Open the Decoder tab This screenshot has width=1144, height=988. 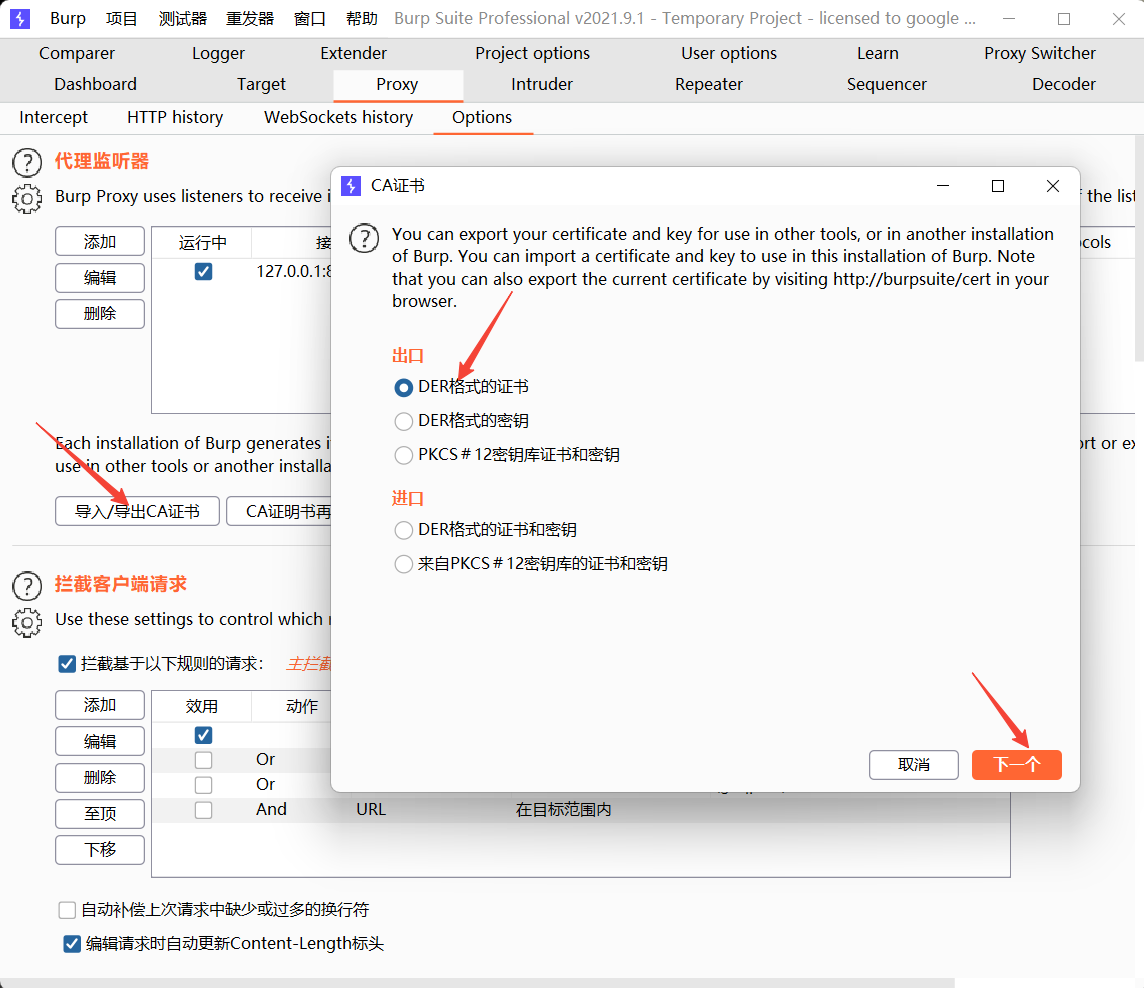(x=1064, y=85)
